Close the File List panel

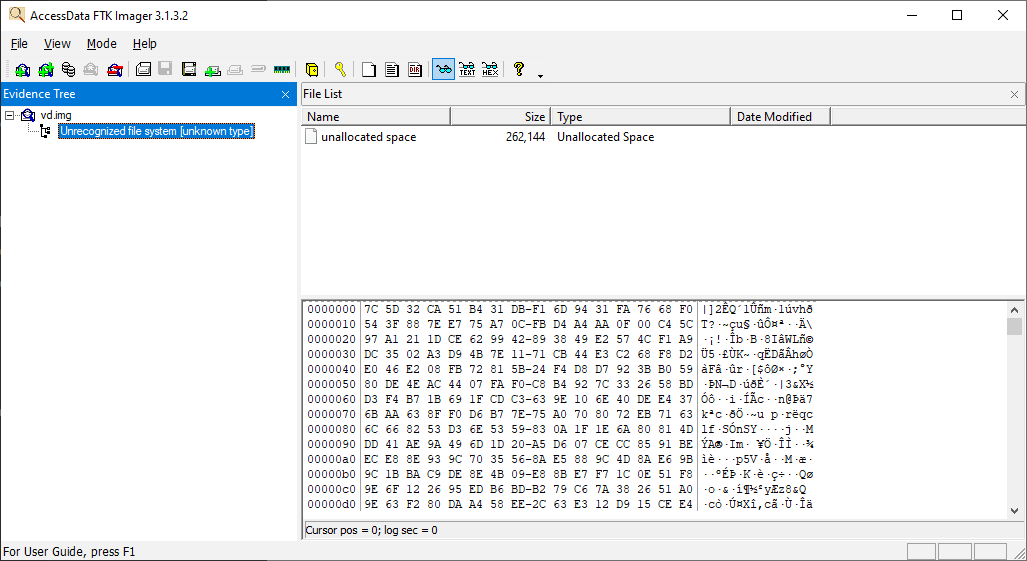coord(1014,94)
